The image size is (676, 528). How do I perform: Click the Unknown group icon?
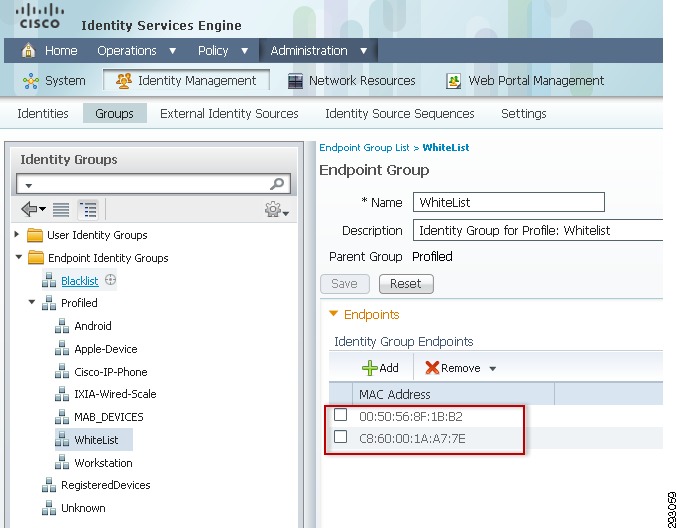[49, 508]
